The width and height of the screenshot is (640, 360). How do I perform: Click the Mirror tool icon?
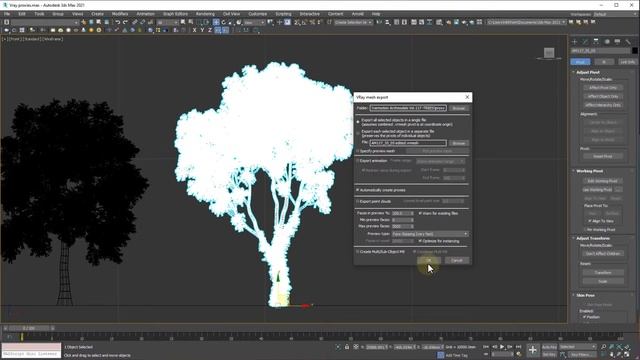pyautogui.click(x=379, y=22)
